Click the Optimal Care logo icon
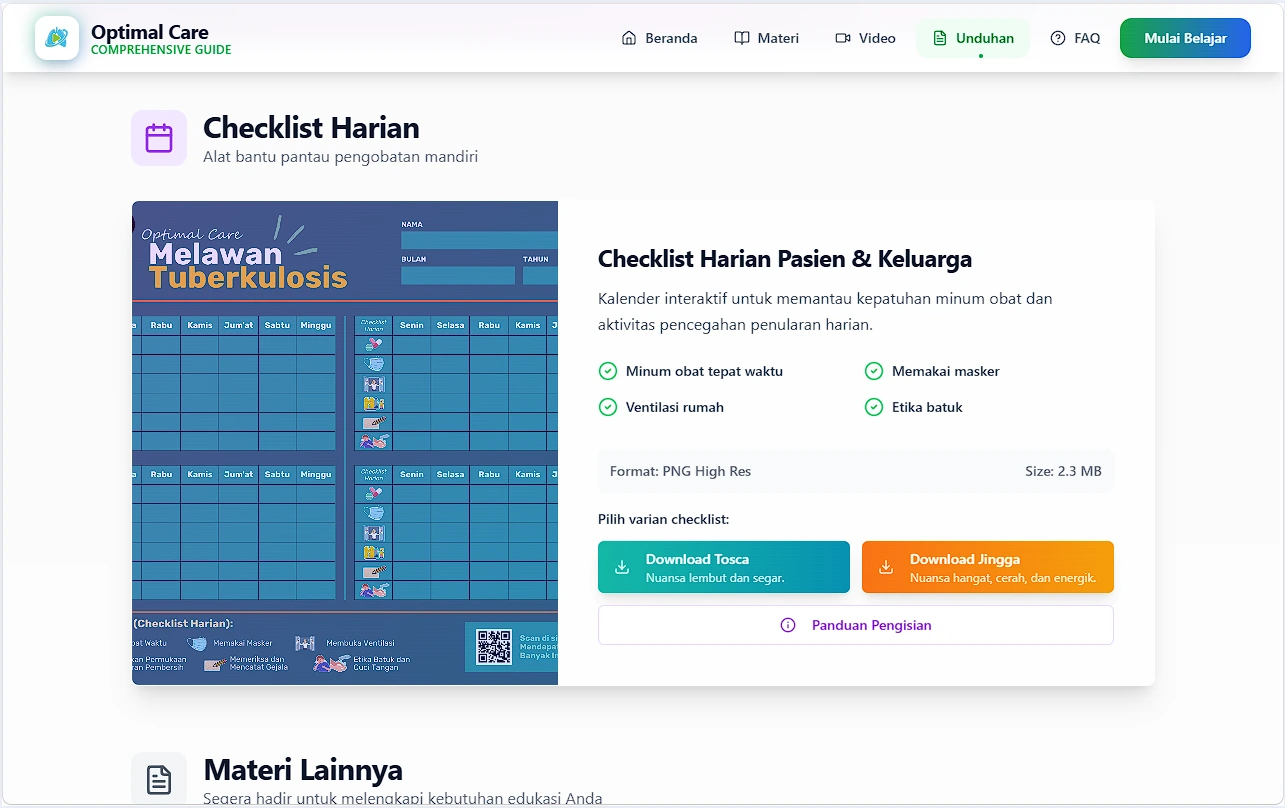The height and width of the screenshot is (808, 1285). click(x=57, y=38)
